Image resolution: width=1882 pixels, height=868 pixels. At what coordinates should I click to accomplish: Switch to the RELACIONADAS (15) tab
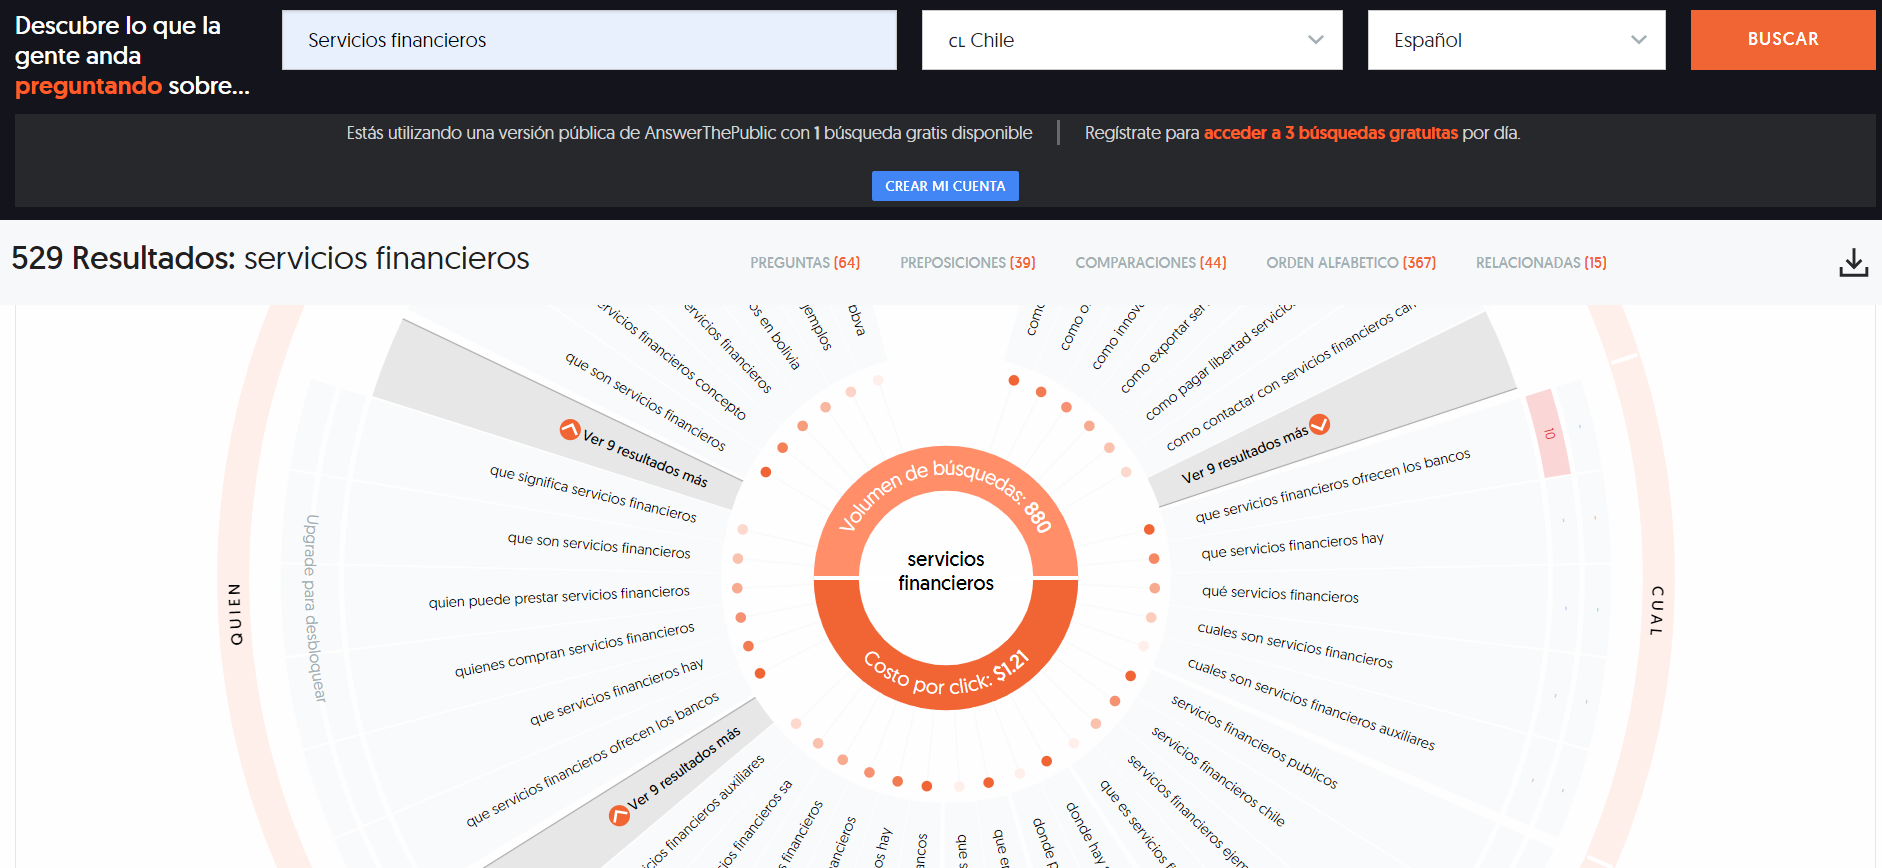point(1541,263)
